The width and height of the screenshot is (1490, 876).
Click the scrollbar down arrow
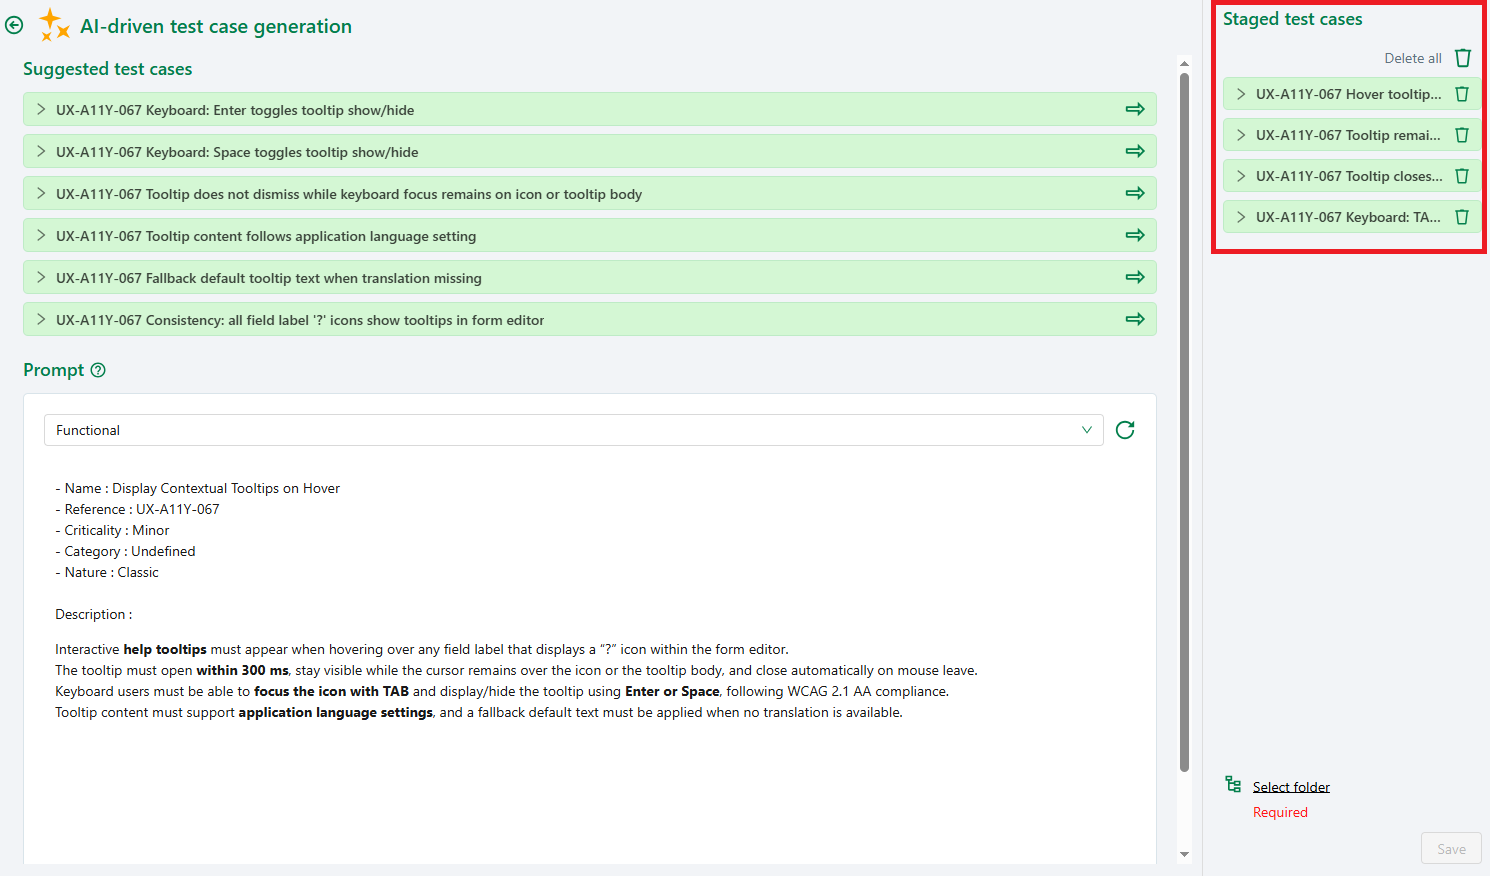pyautogui.click(x=1183, y=854)
